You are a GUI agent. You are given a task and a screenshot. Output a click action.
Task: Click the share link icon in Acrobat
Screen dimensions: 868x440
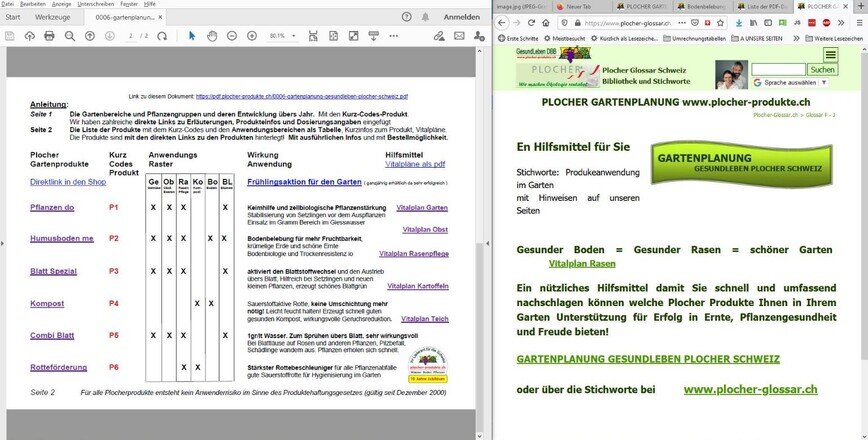tap(438, 36)
